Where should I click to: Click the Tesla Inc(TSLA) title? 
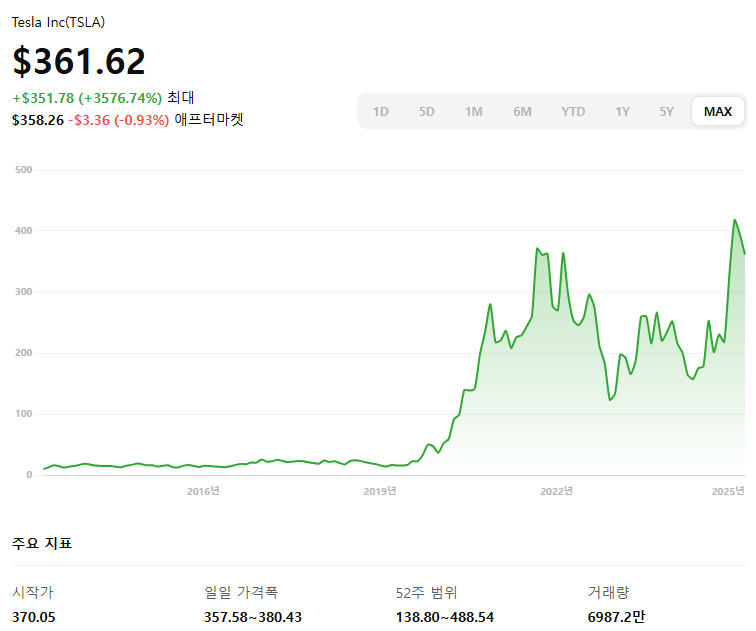tap(58, 22)
